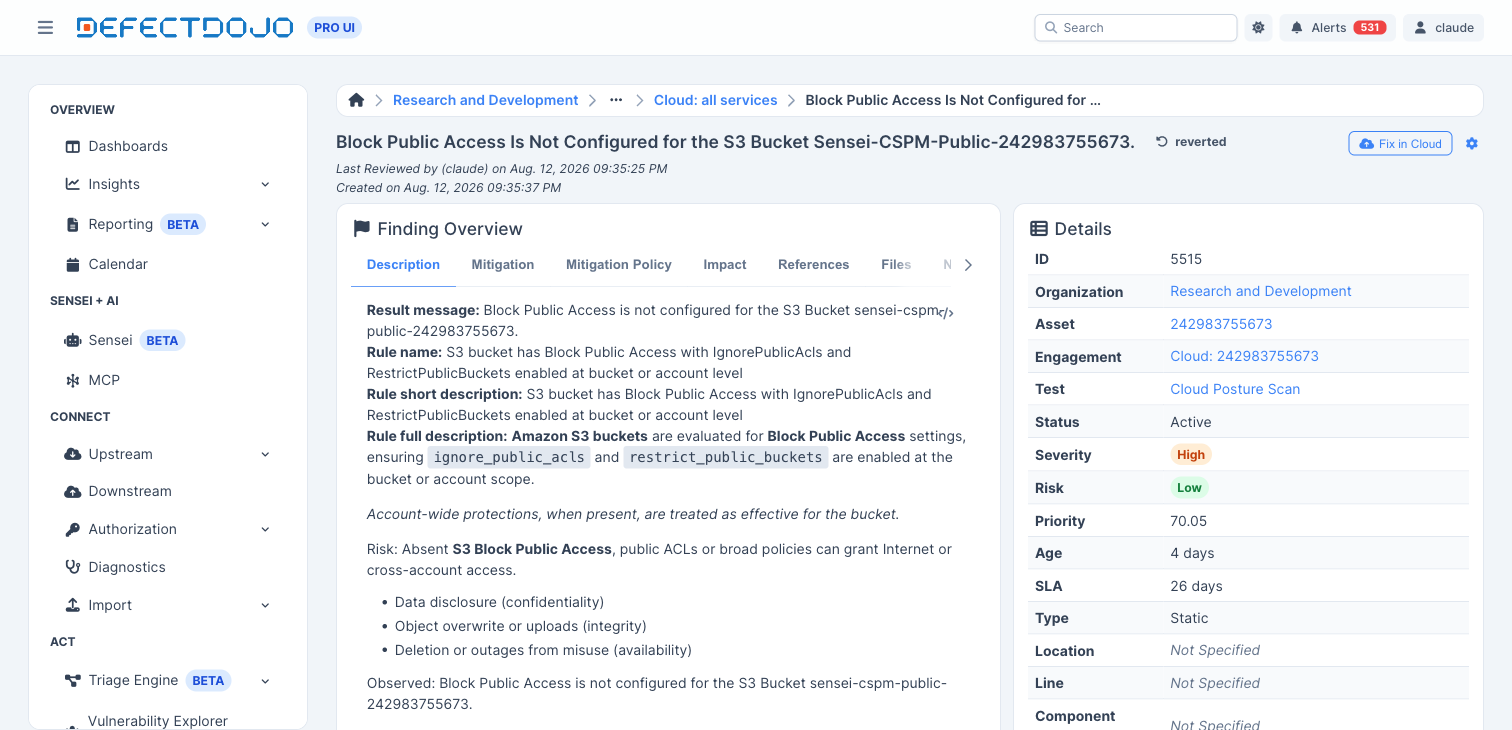Expand the Reporting chevron
The width and height of the screenshot is (1512, 730).
pos(265,224)
